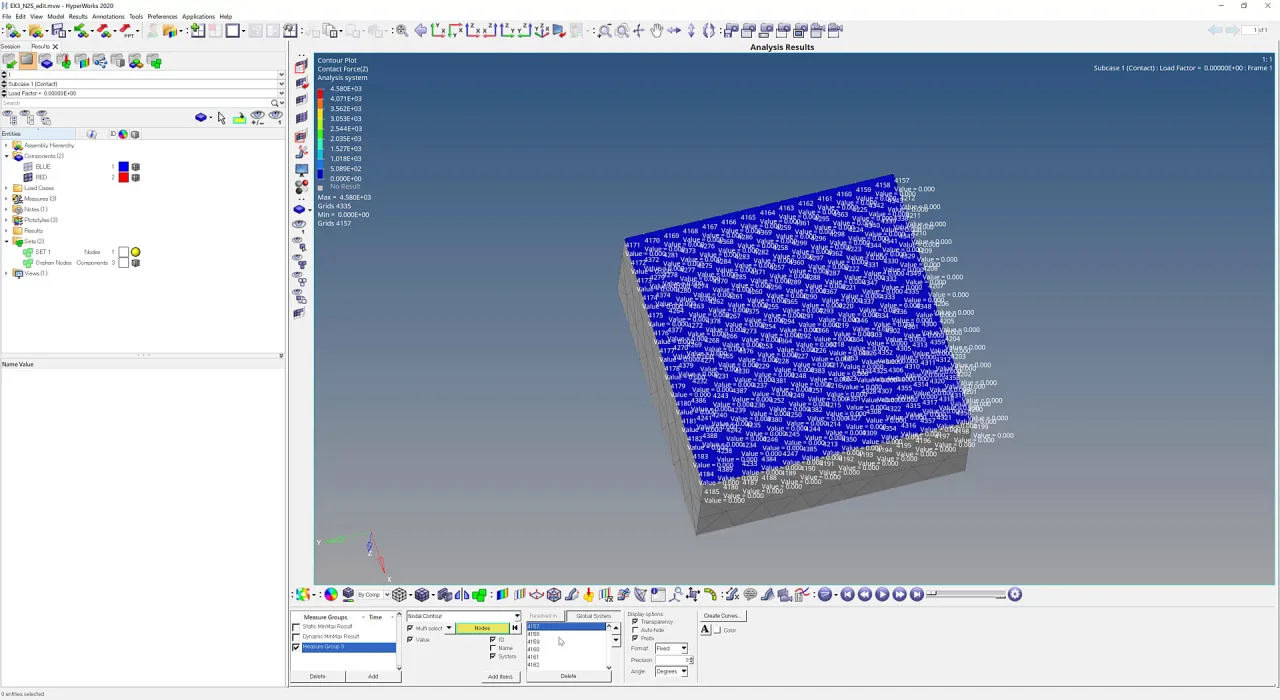
Task: Toggle the Multi select checkbox
Action: [410, 628]
